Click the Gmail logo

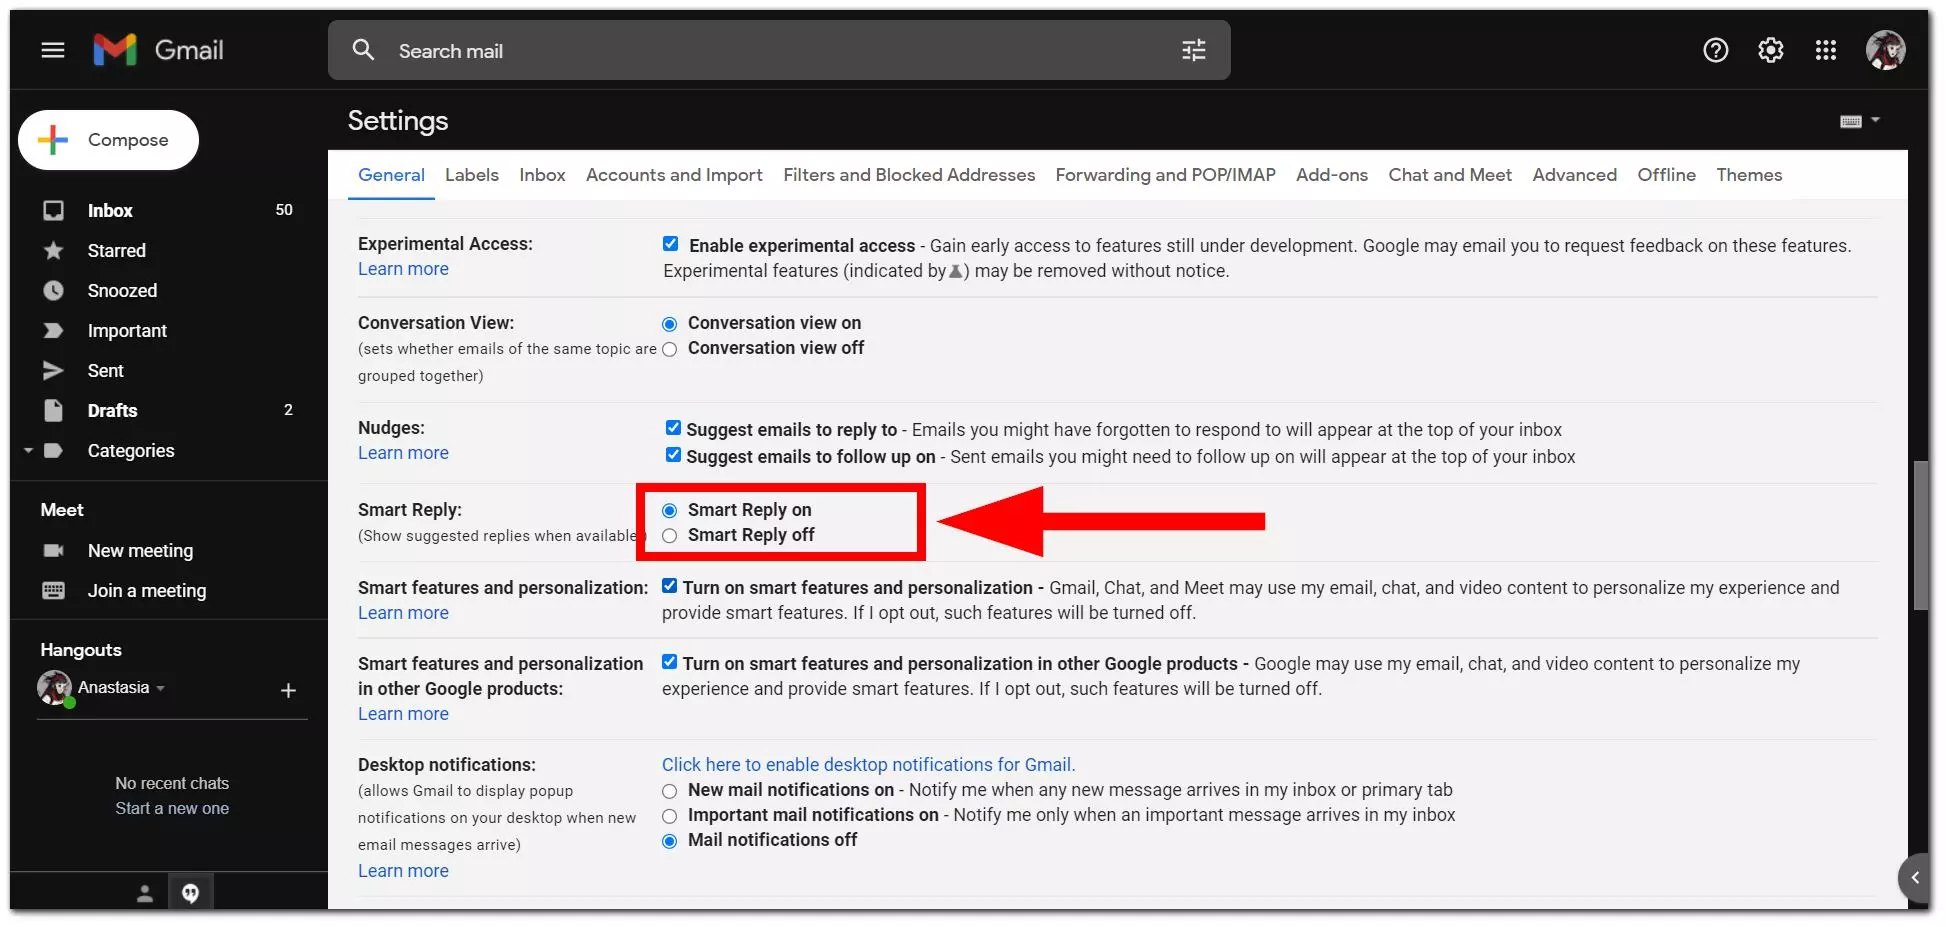click(x=158, y=50)
